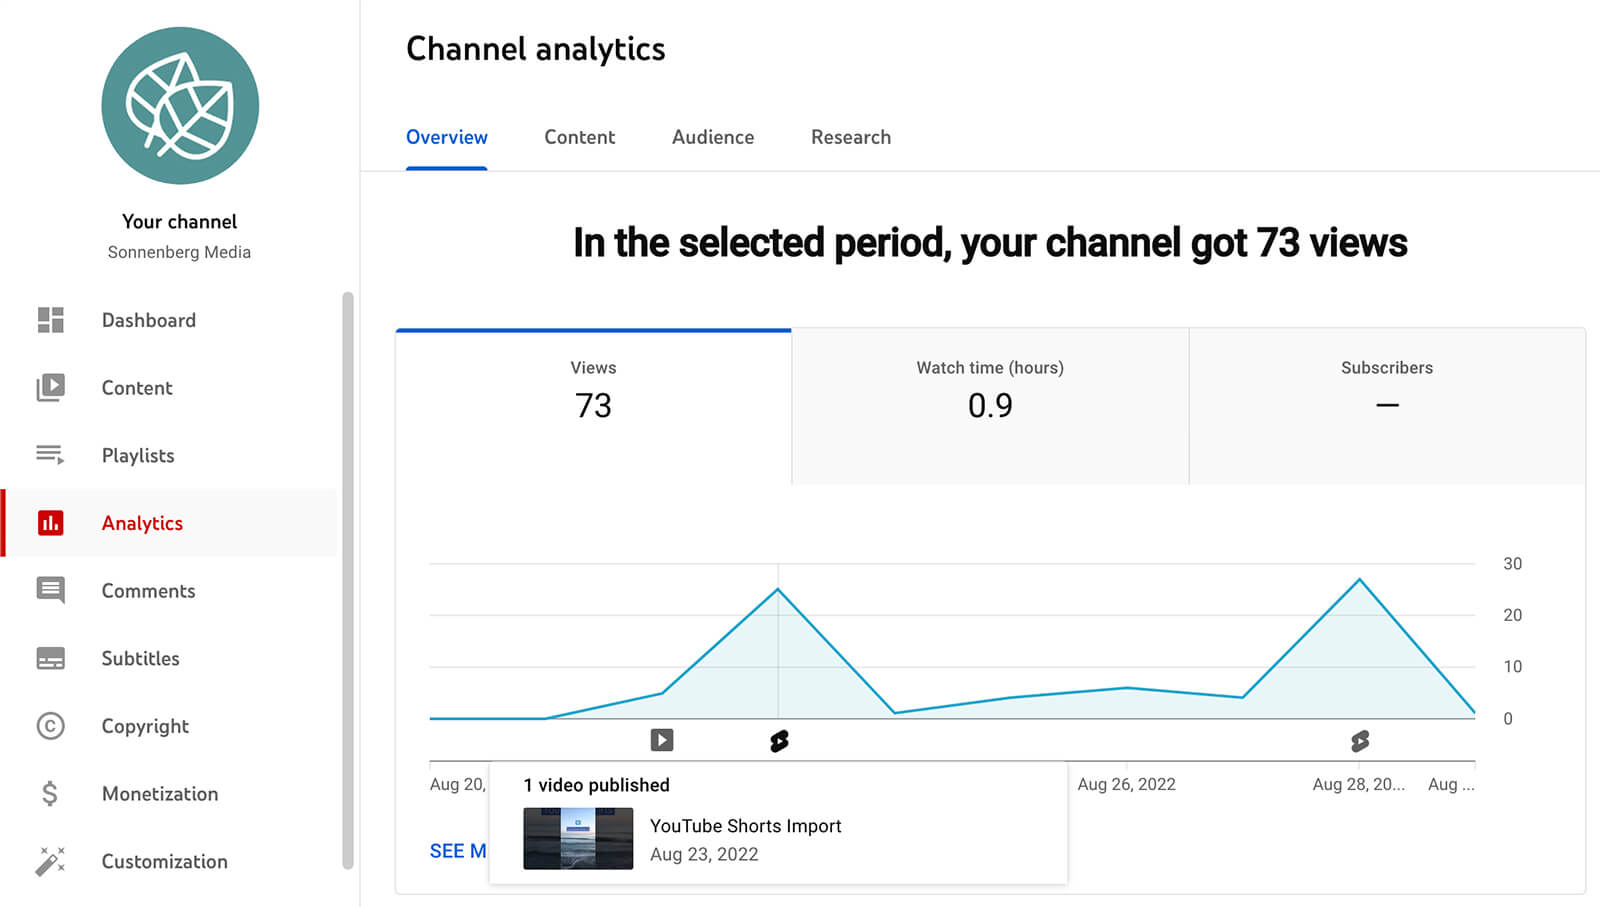Click the red Analytics bar-chart icon

[49, 523]
